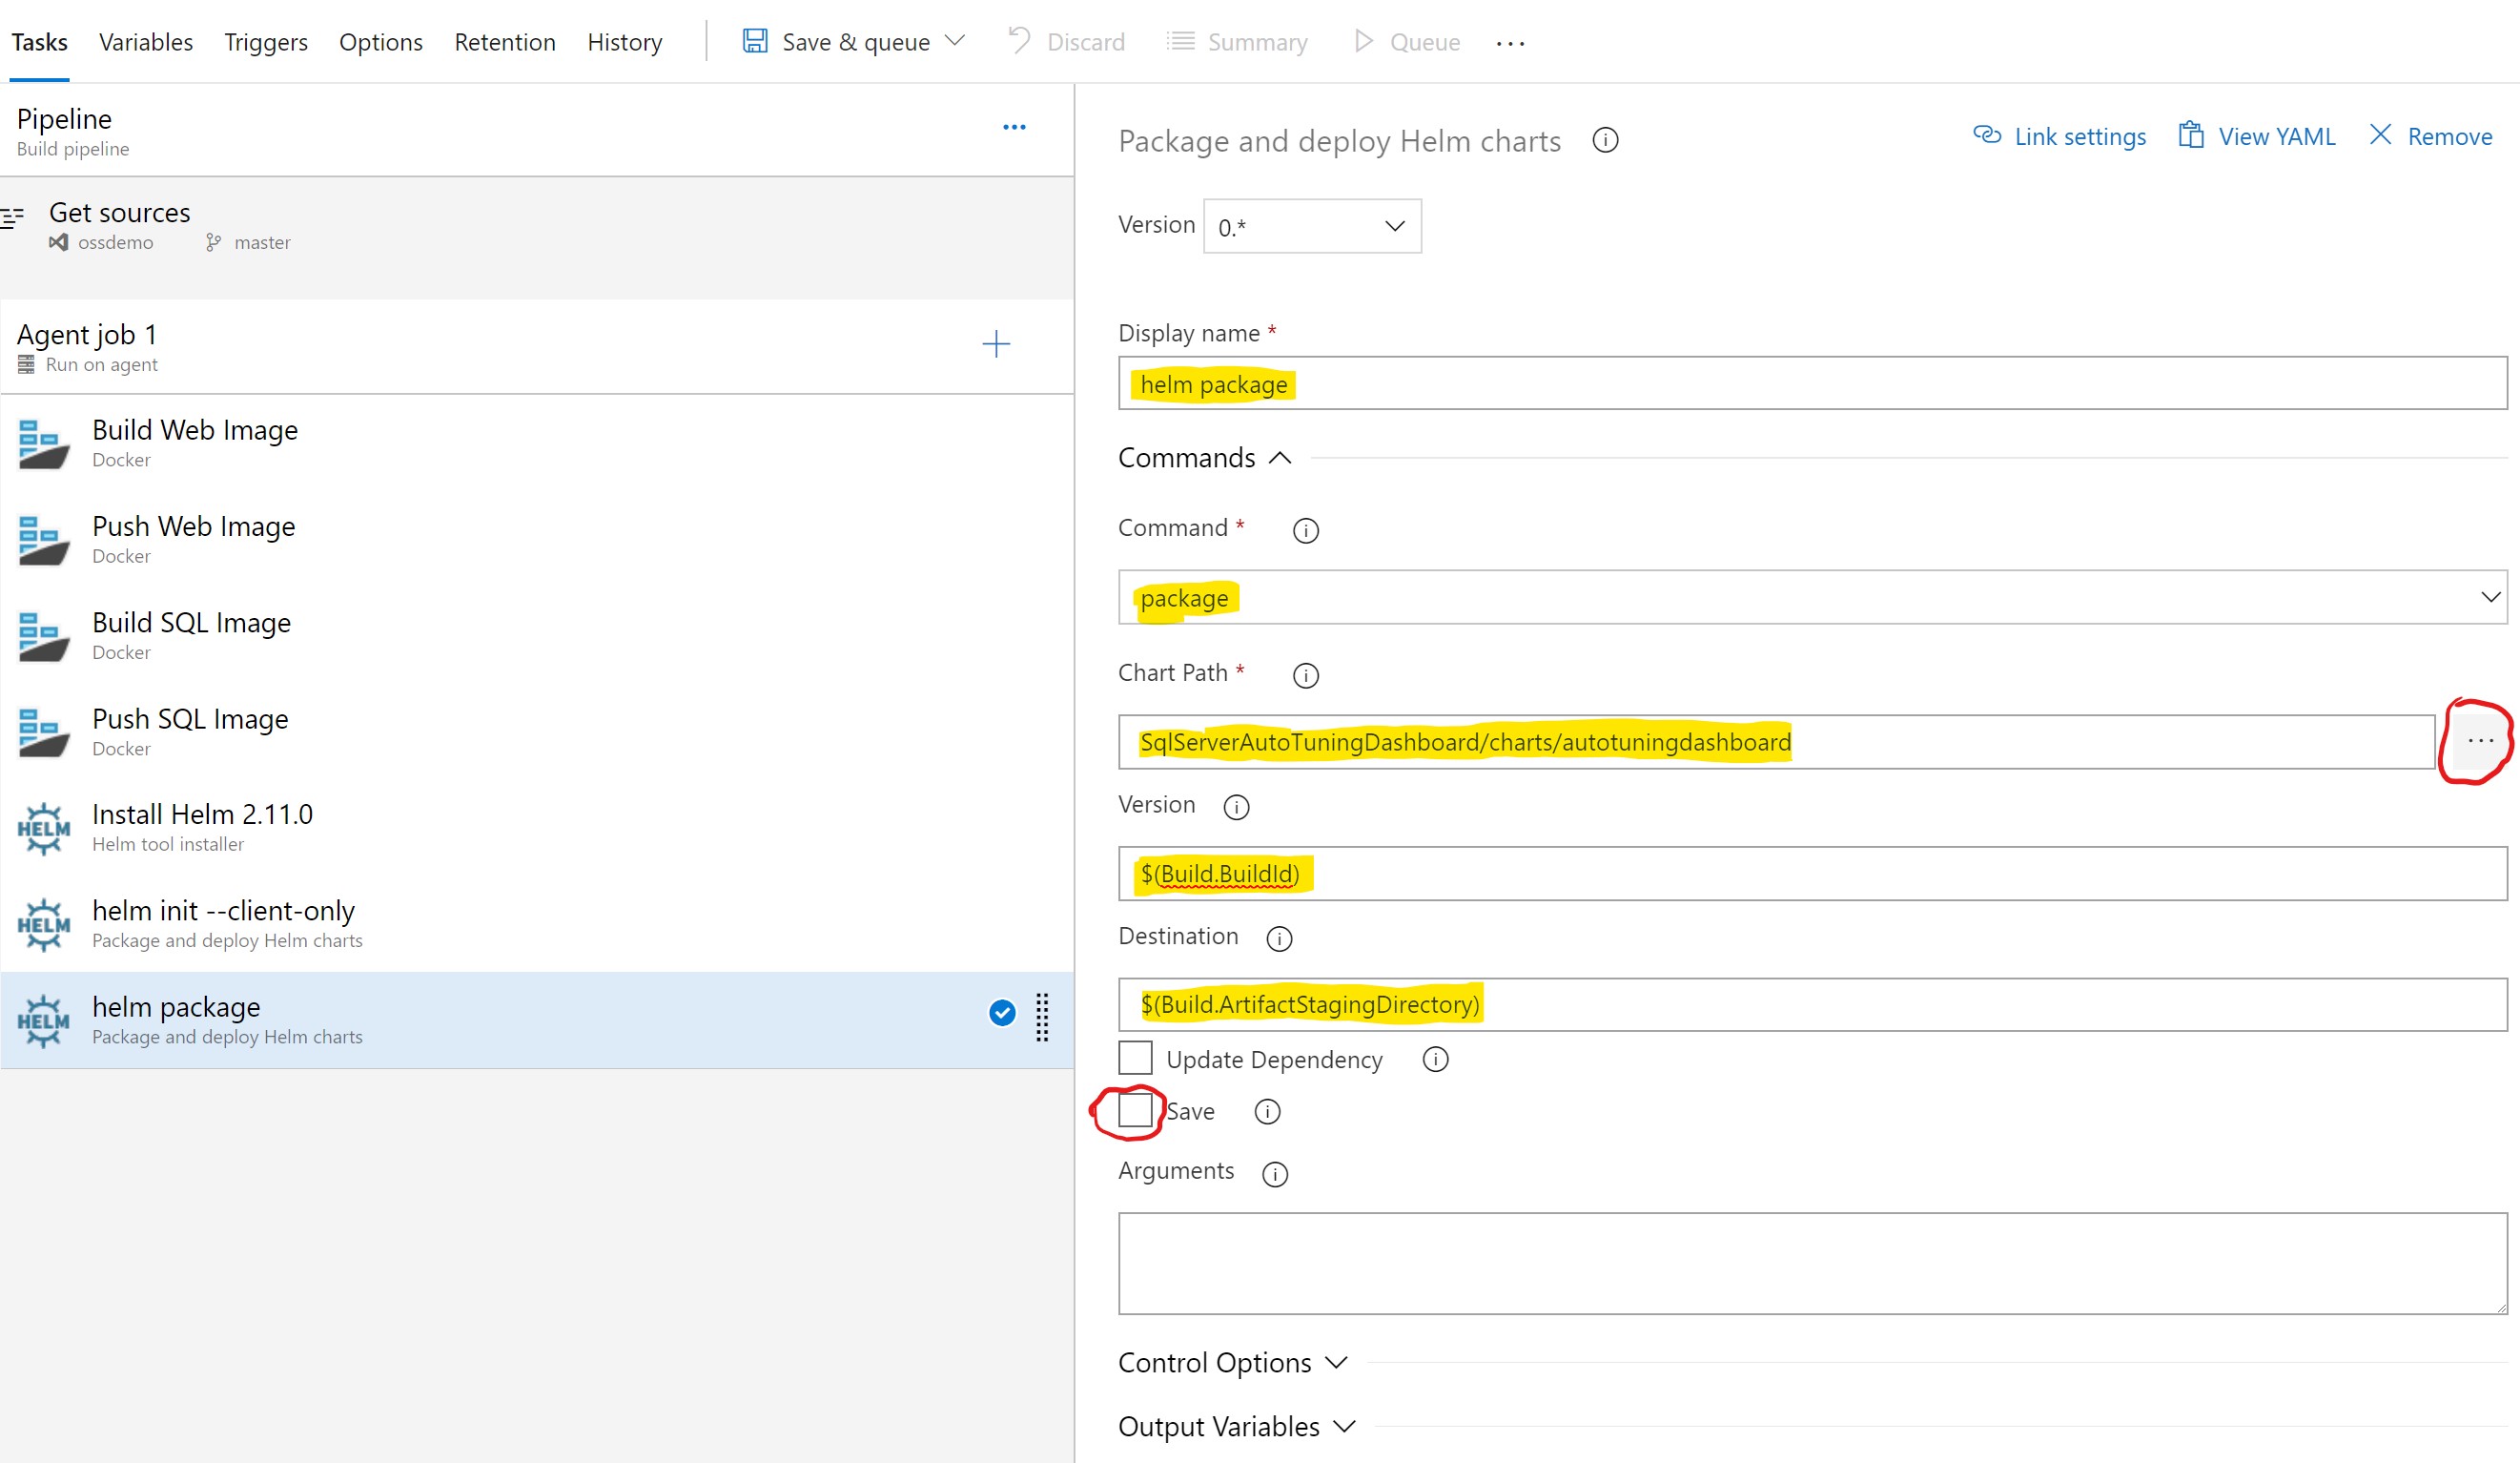Click the Install Helm 2.11.0 task icon
This screenshot has height=1463, width=2520.
[44, 828]
